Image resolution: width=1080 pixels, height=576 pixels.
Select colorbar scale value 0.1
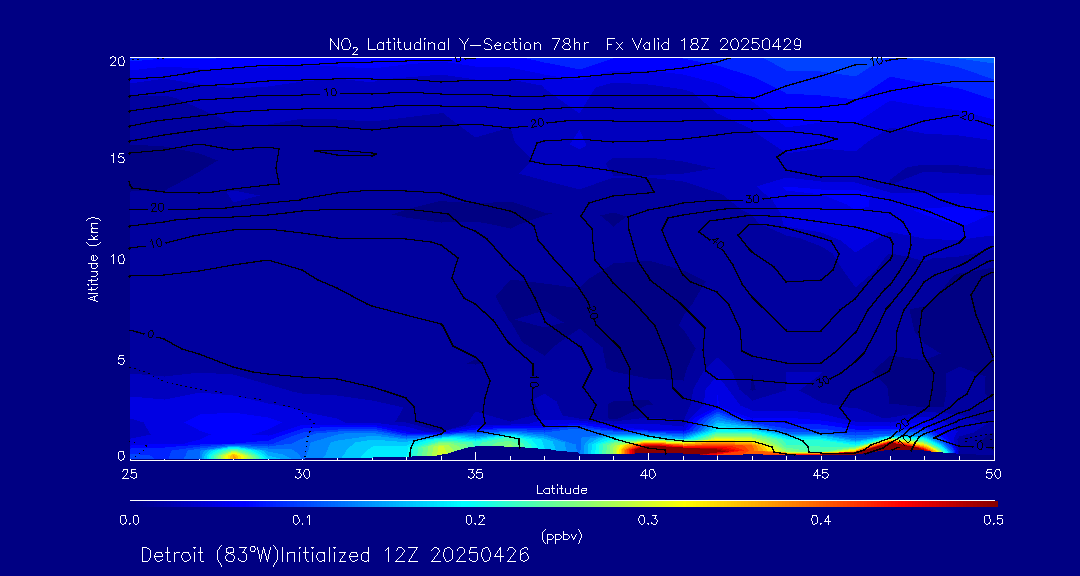point(302,520)
